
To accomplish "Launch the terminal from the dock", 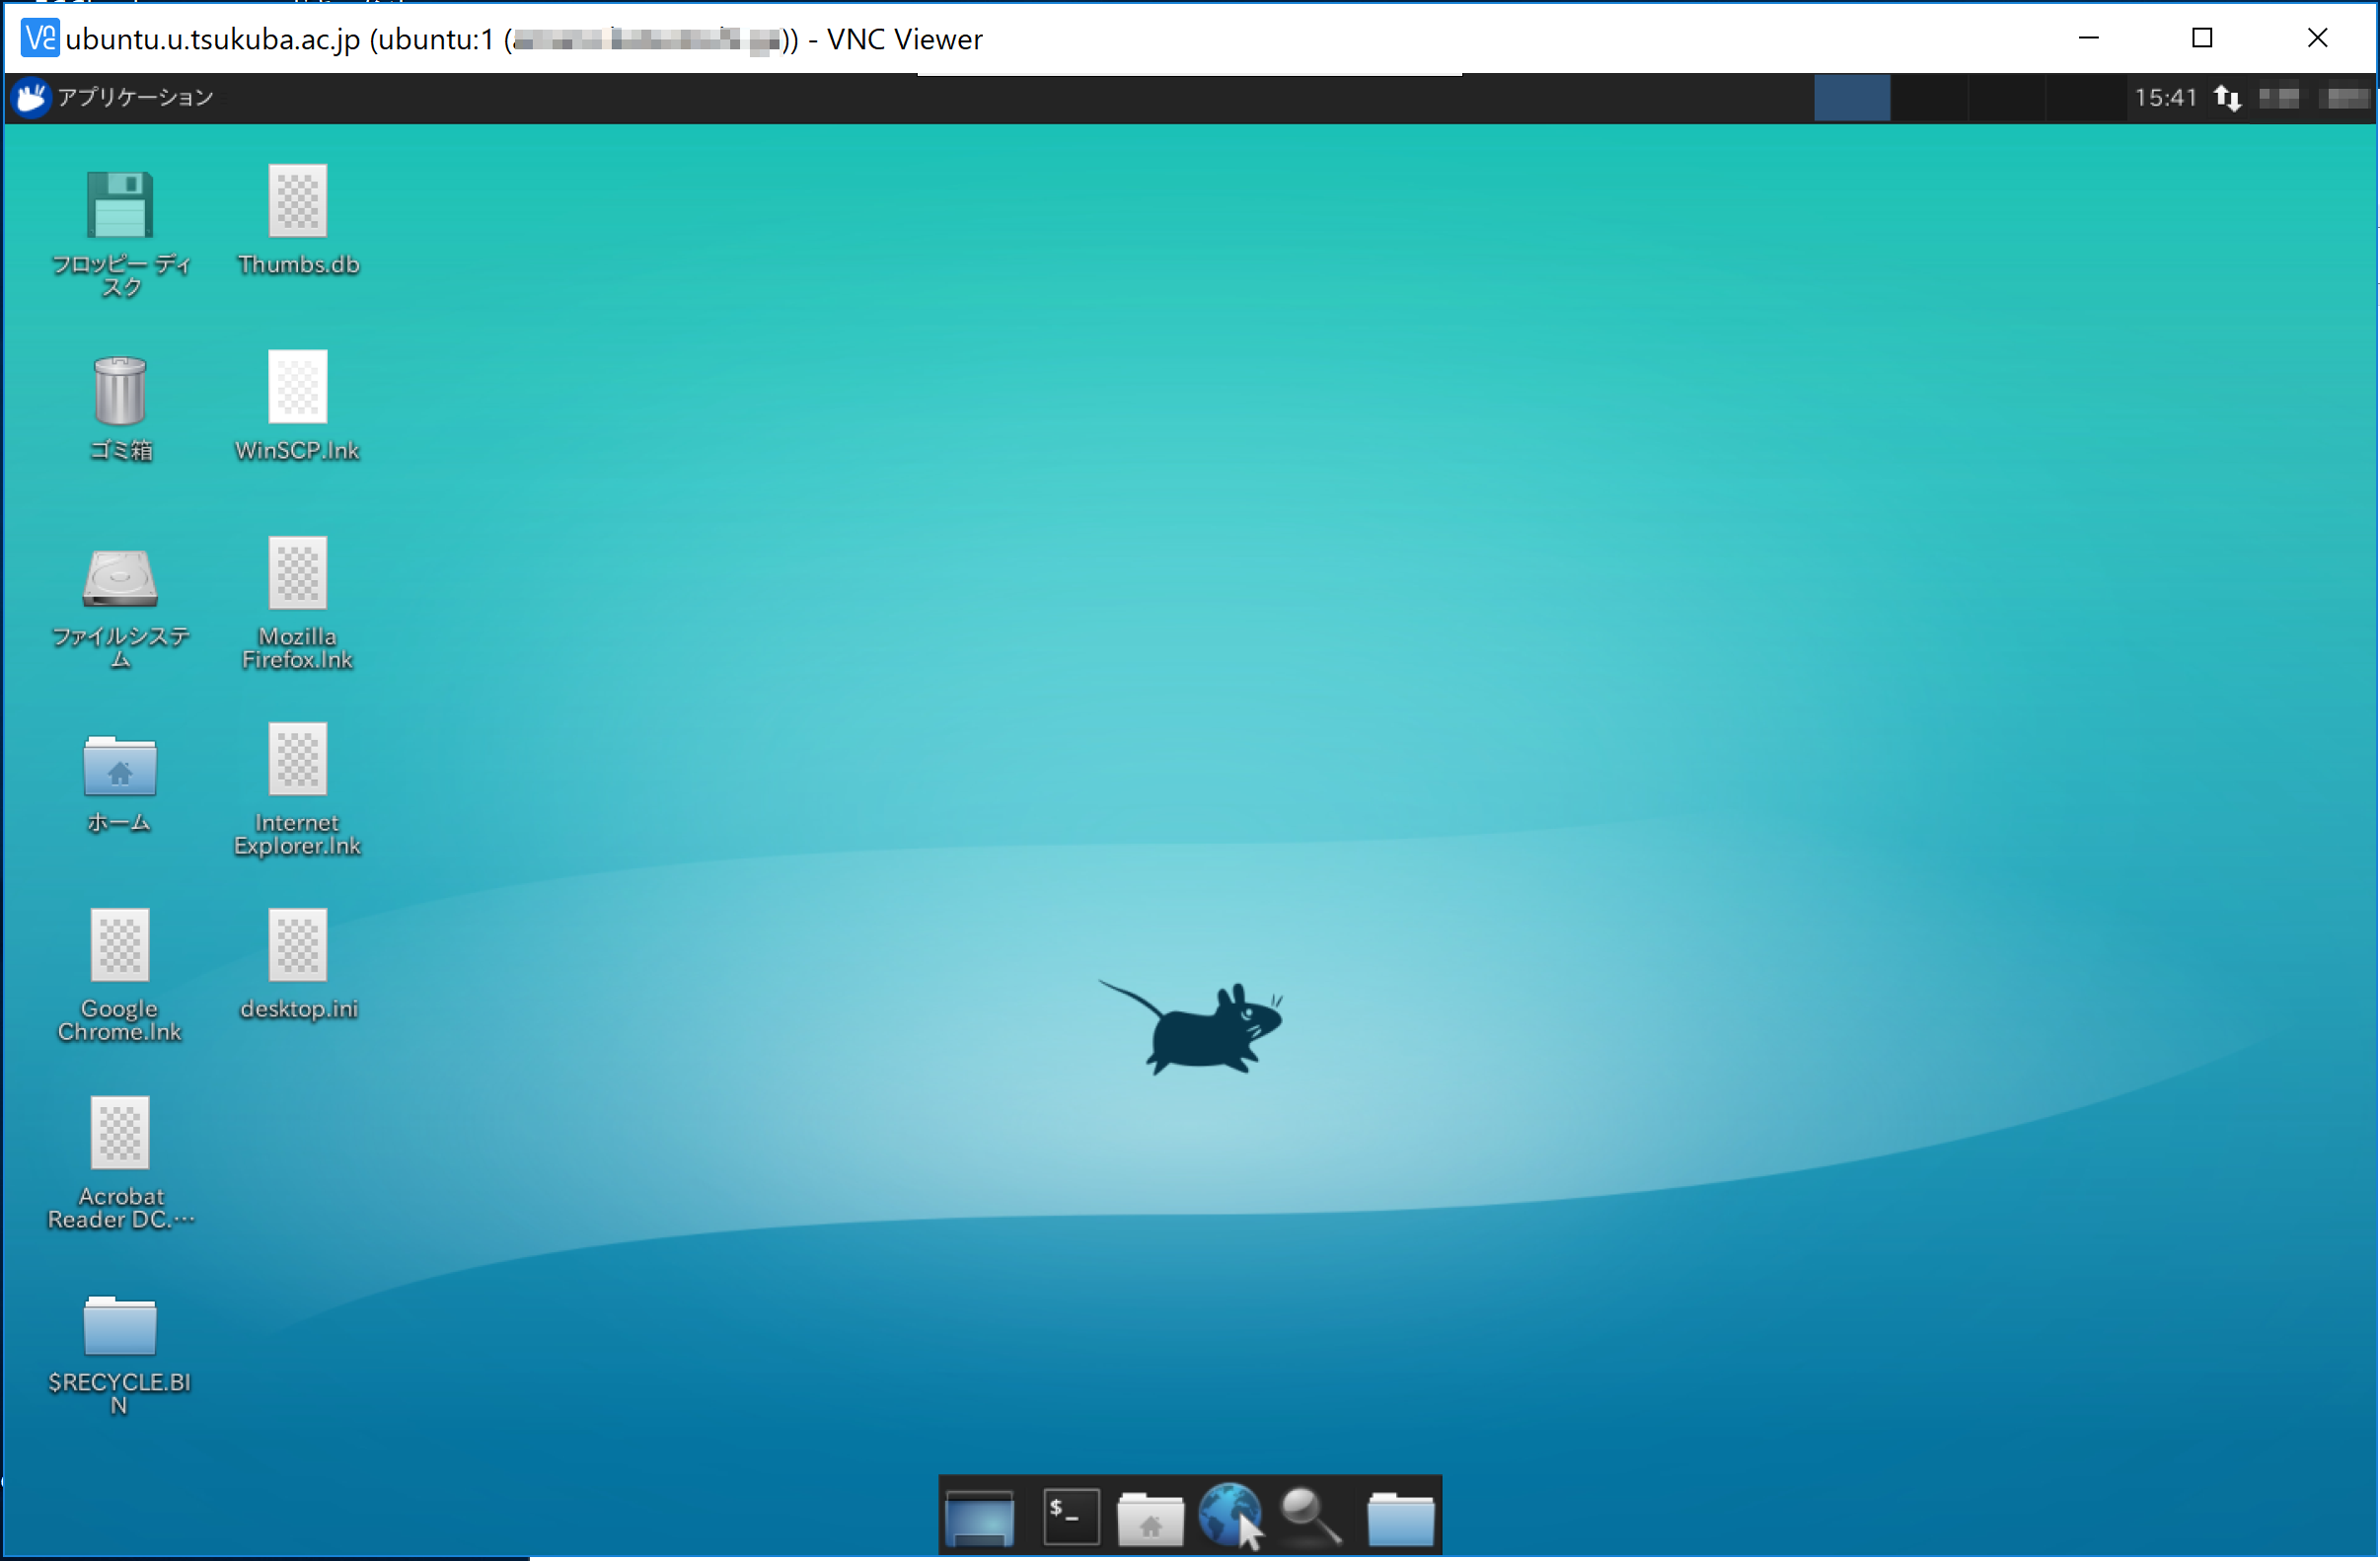I will coord(1071,1517).
